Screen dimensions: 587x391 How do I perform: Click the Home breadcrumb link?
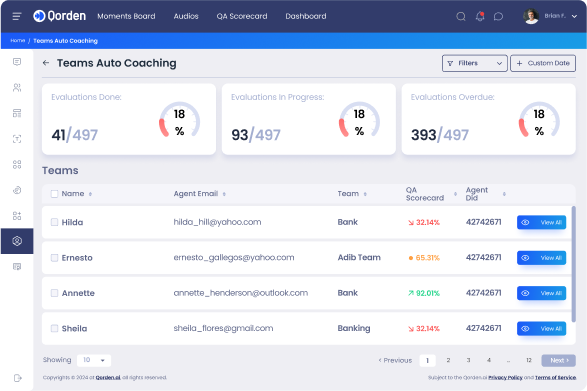coord(18,40)
